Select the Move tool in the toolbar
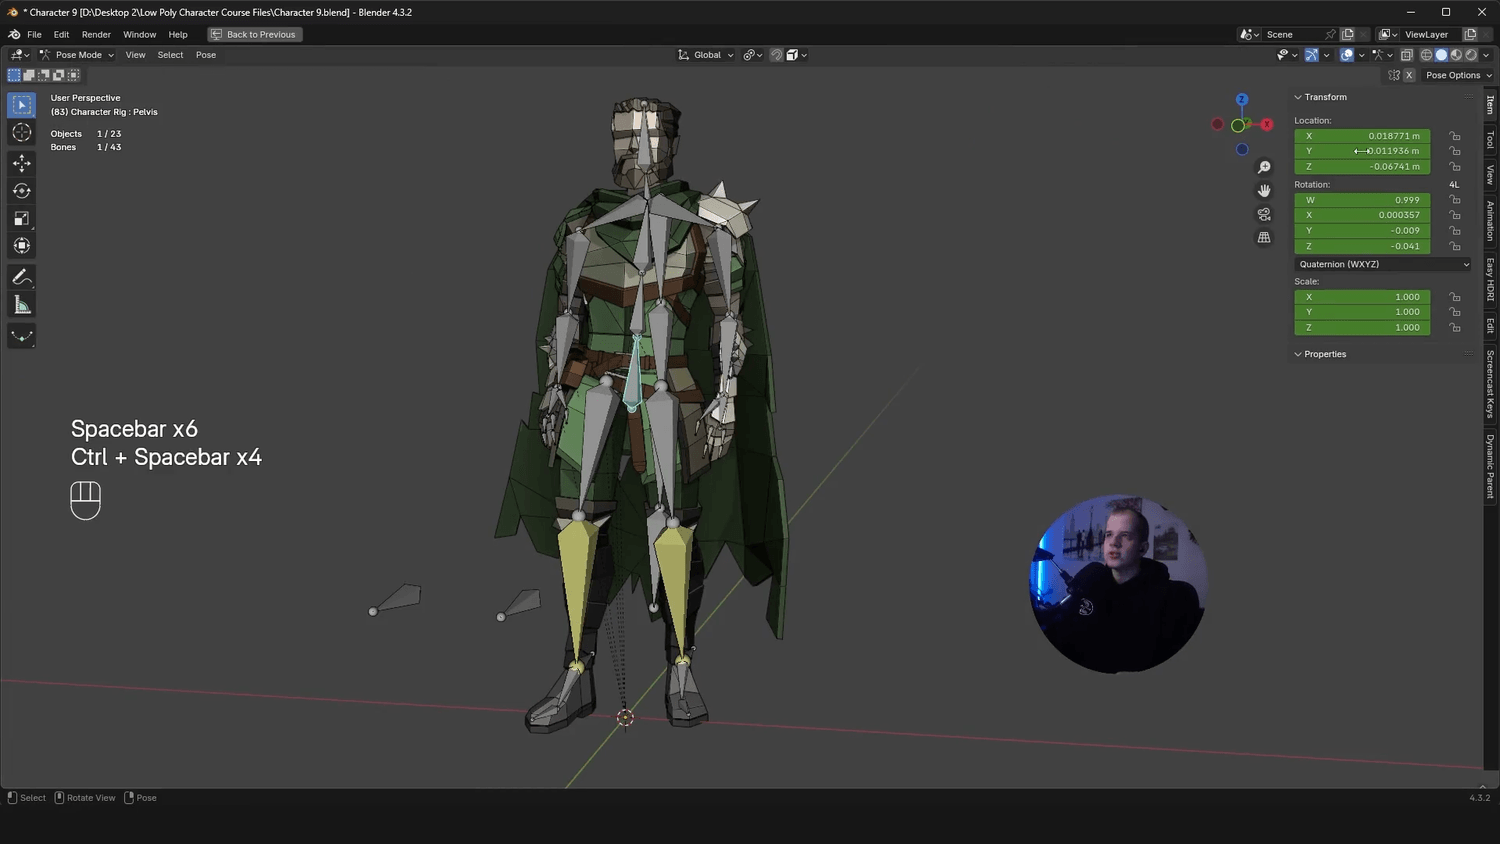The width and height of the screenshot is (1500, 844). 21,162
